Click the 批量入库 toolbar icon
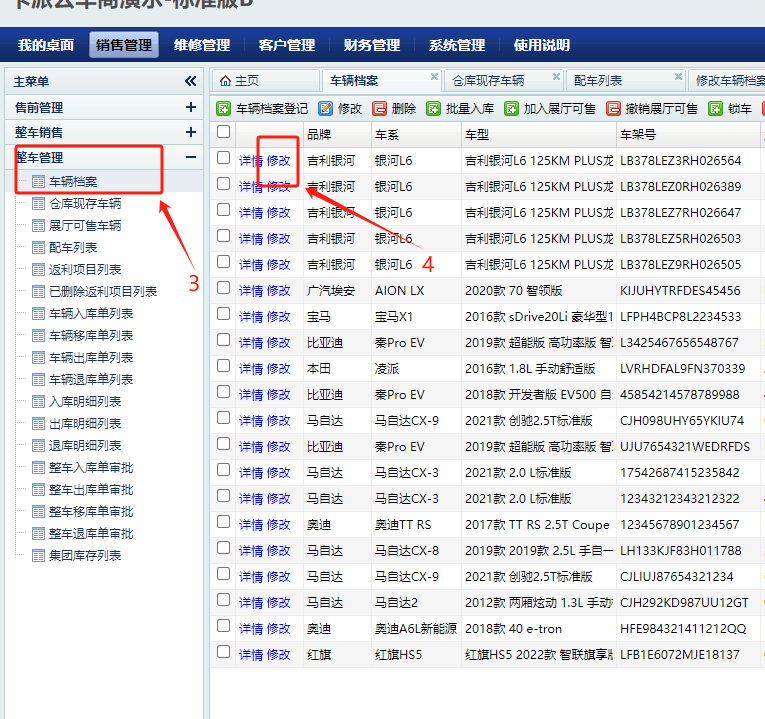This screenshot has height=719, width=765. click(434, 108)
